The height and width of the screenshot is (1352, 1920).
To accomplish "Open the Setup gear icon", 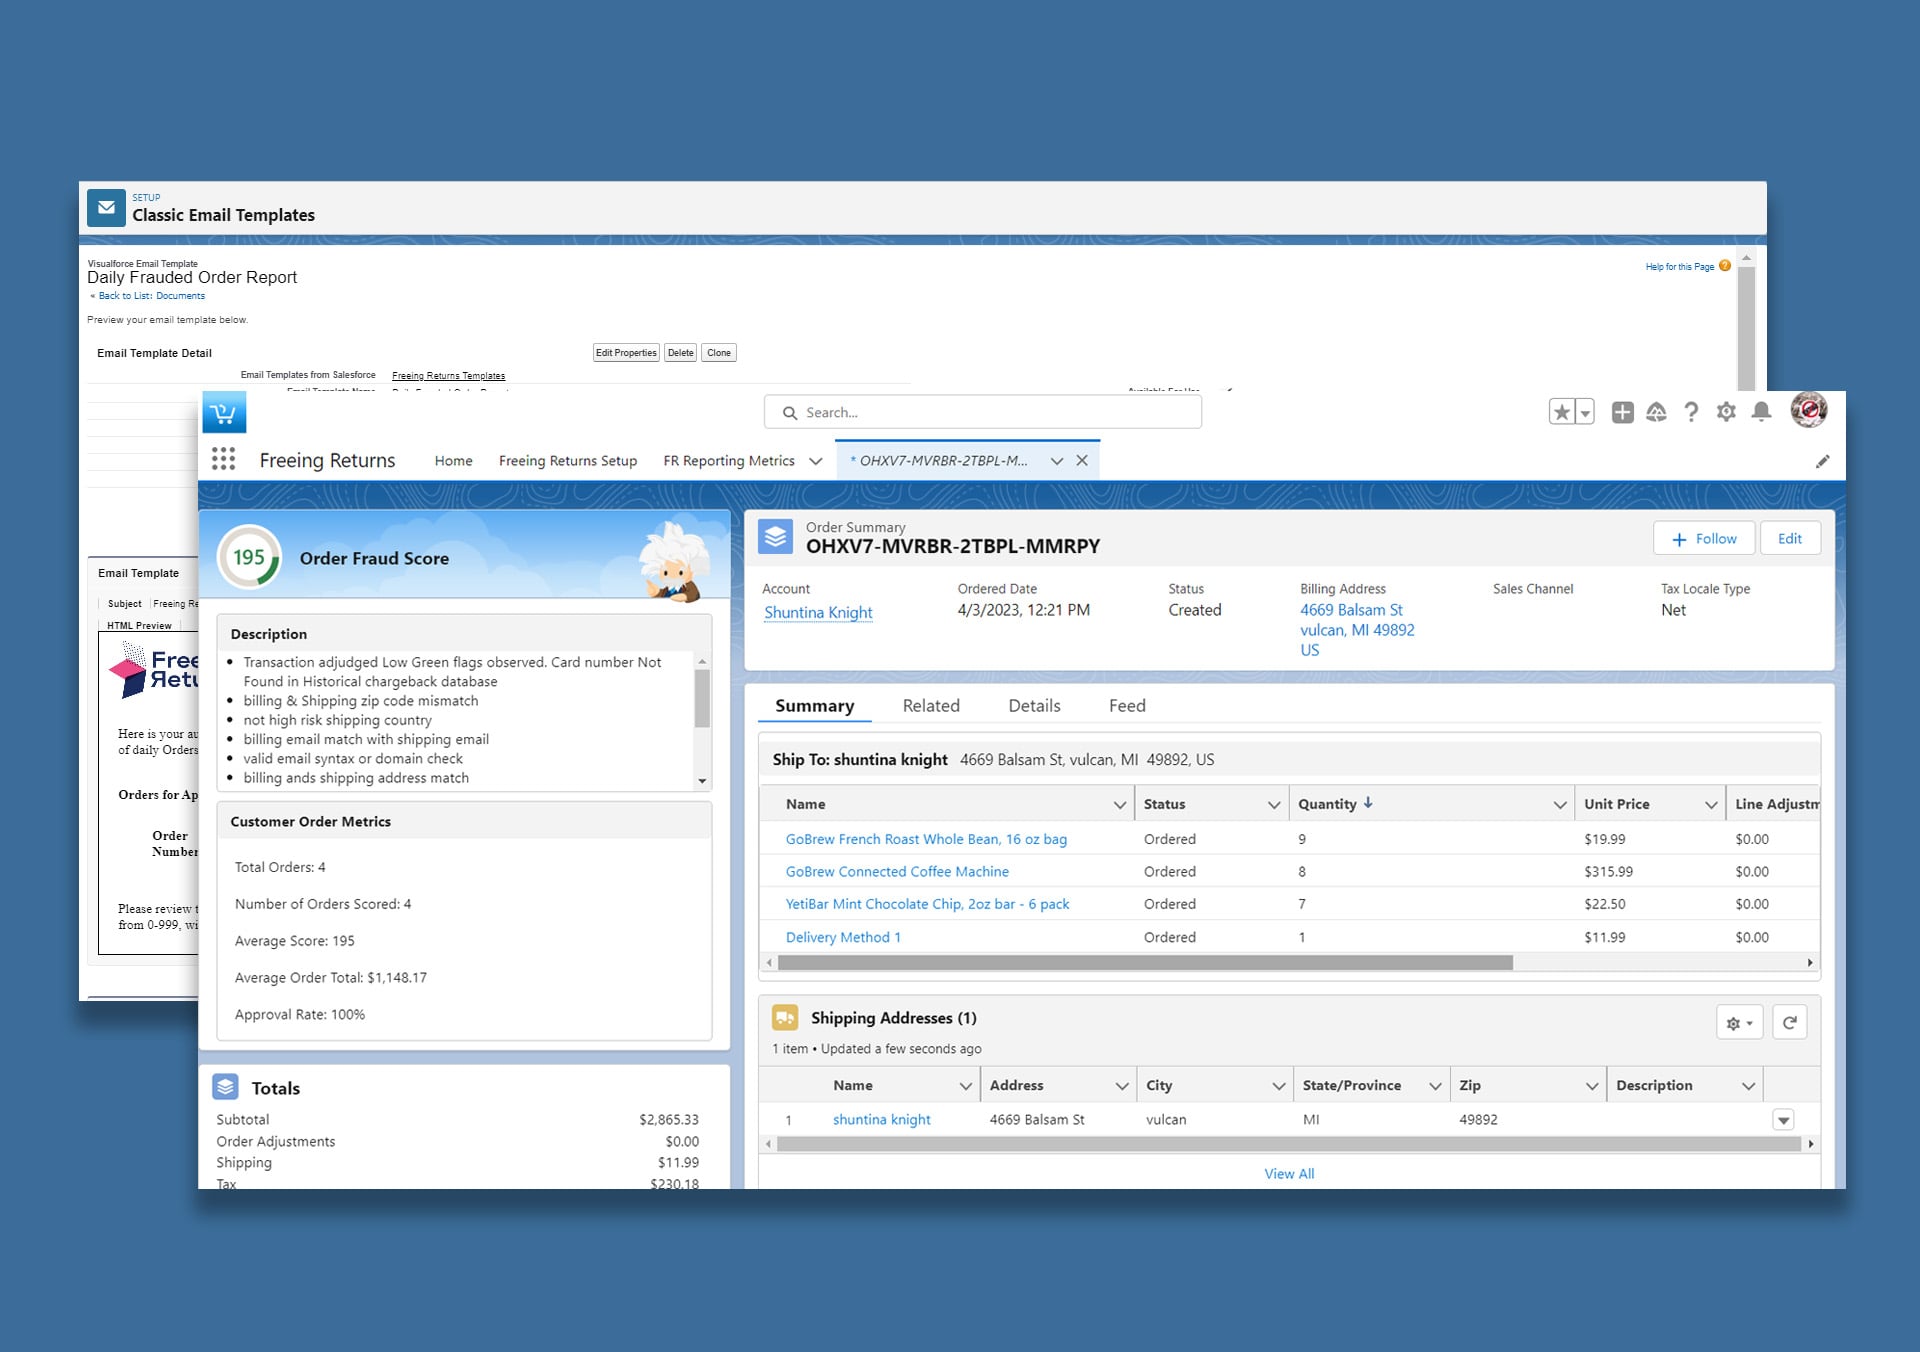I will (1726, 412).
